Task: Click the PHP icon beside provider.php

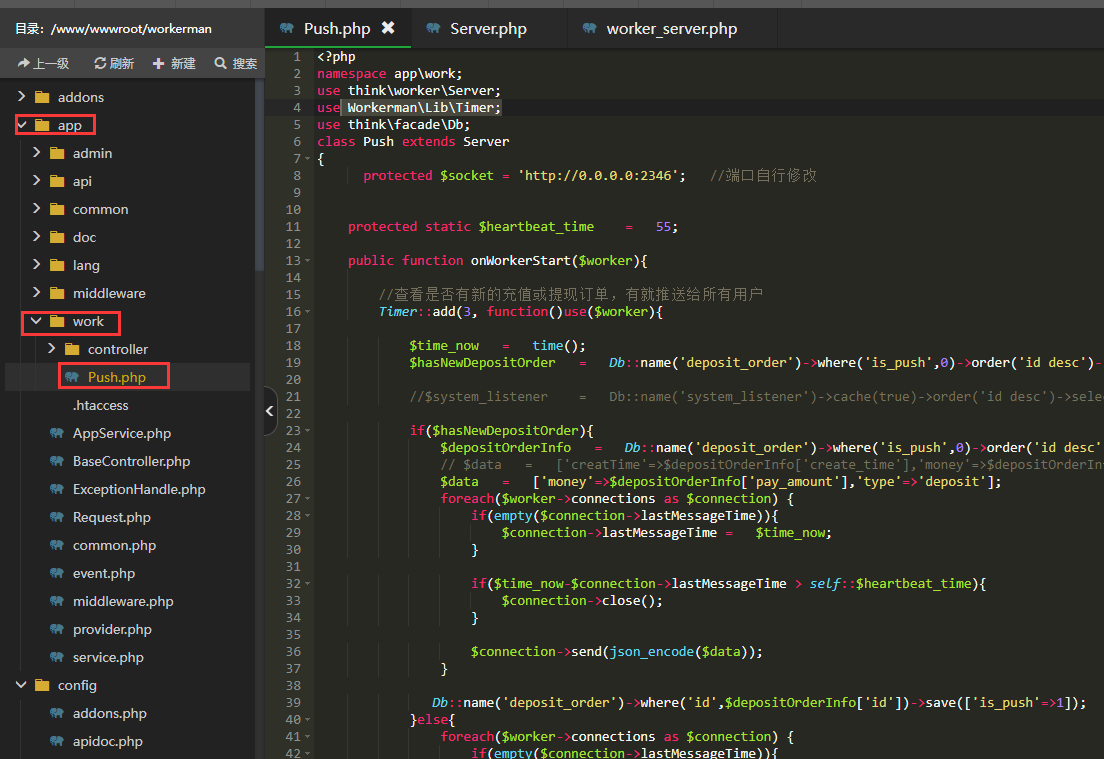Action: point(57,629)
